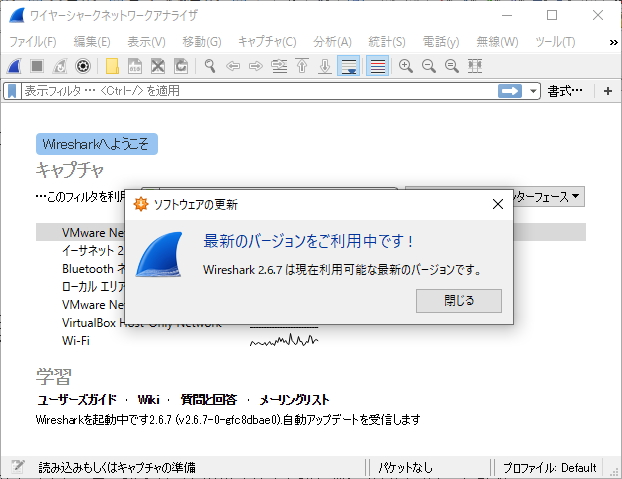
Task: Open the ツール(T) menu
Action: (555, 42)
